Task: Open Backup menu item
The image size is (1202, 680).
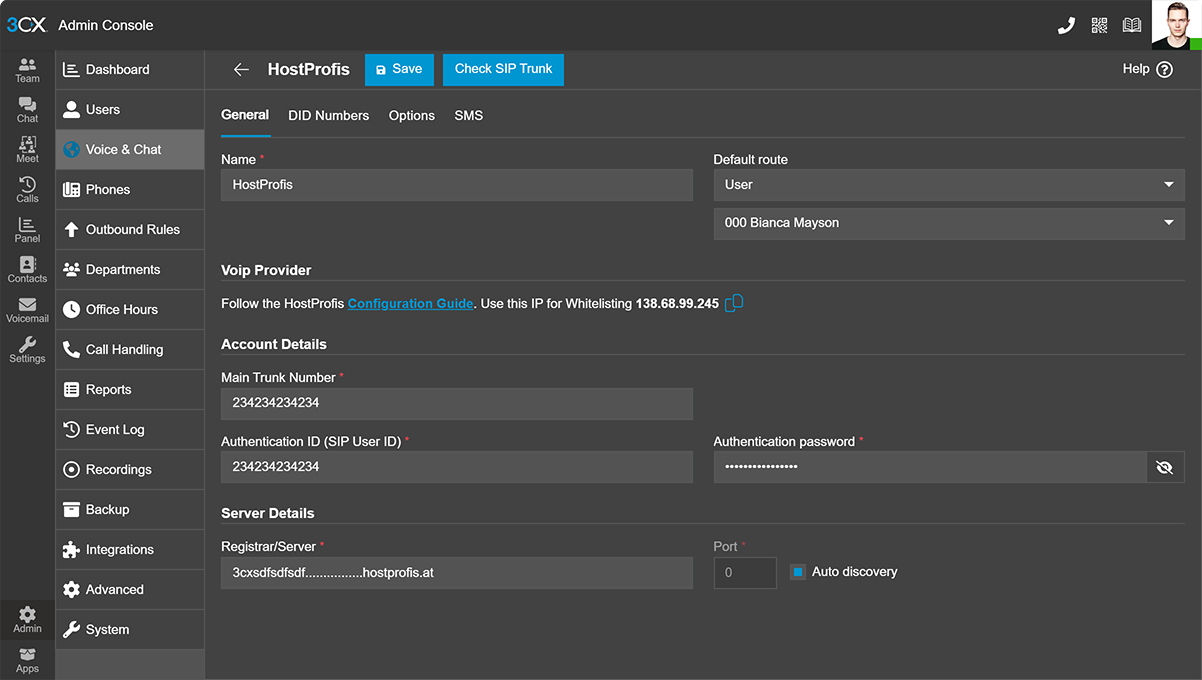Action: click(130, 510)
